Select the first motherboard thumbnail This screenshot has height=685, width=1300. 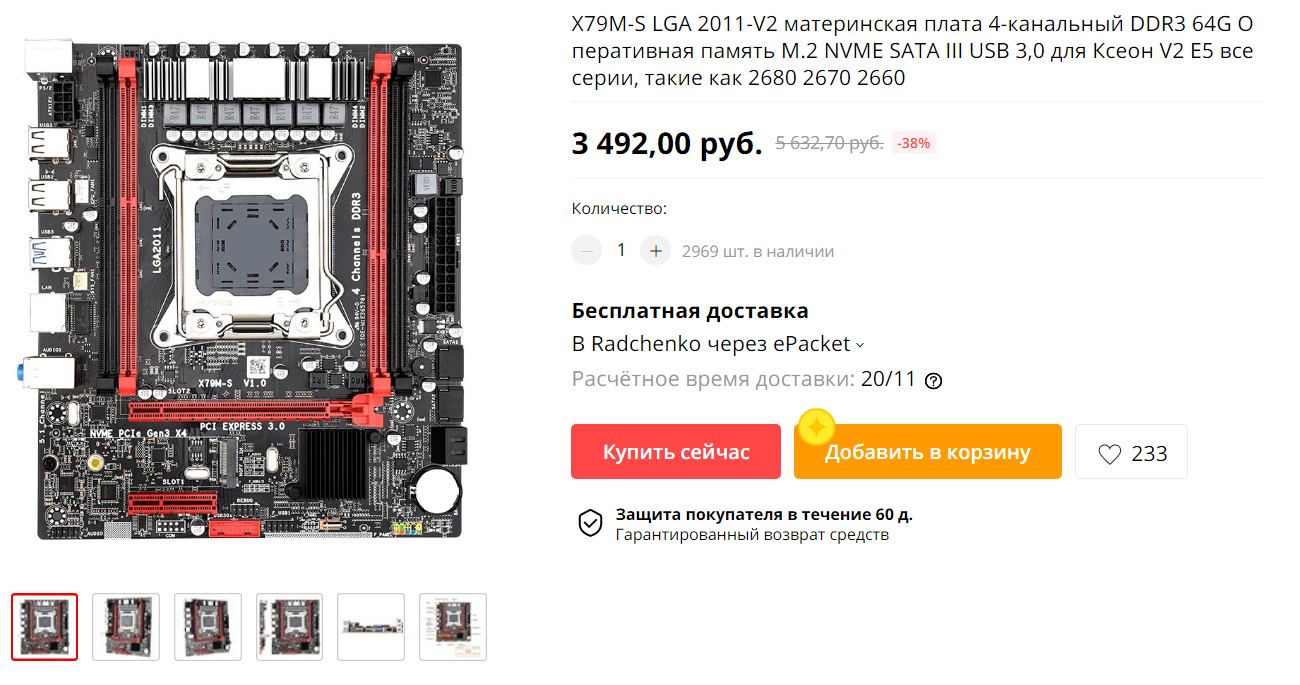[44, 627]
